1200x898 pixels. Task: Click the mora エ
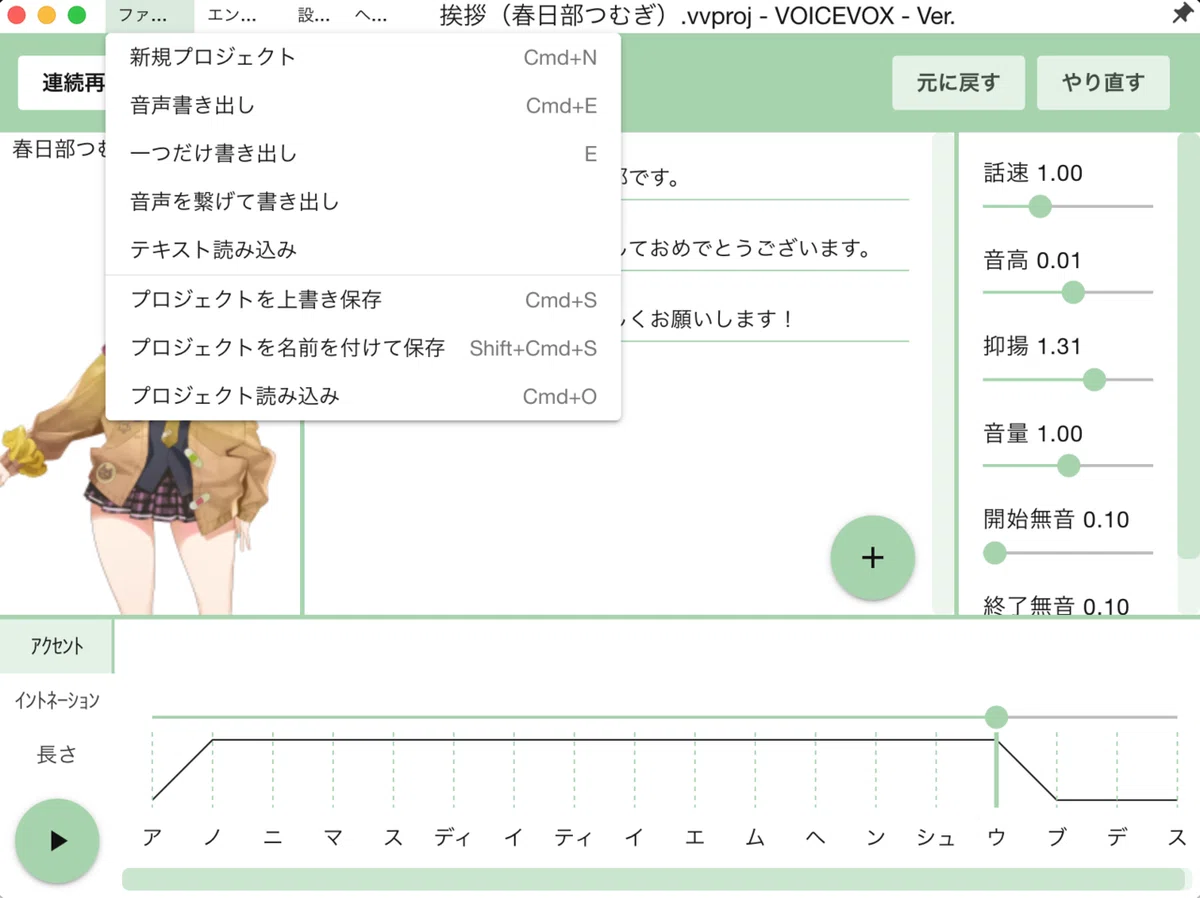click(x=695, y=838)
